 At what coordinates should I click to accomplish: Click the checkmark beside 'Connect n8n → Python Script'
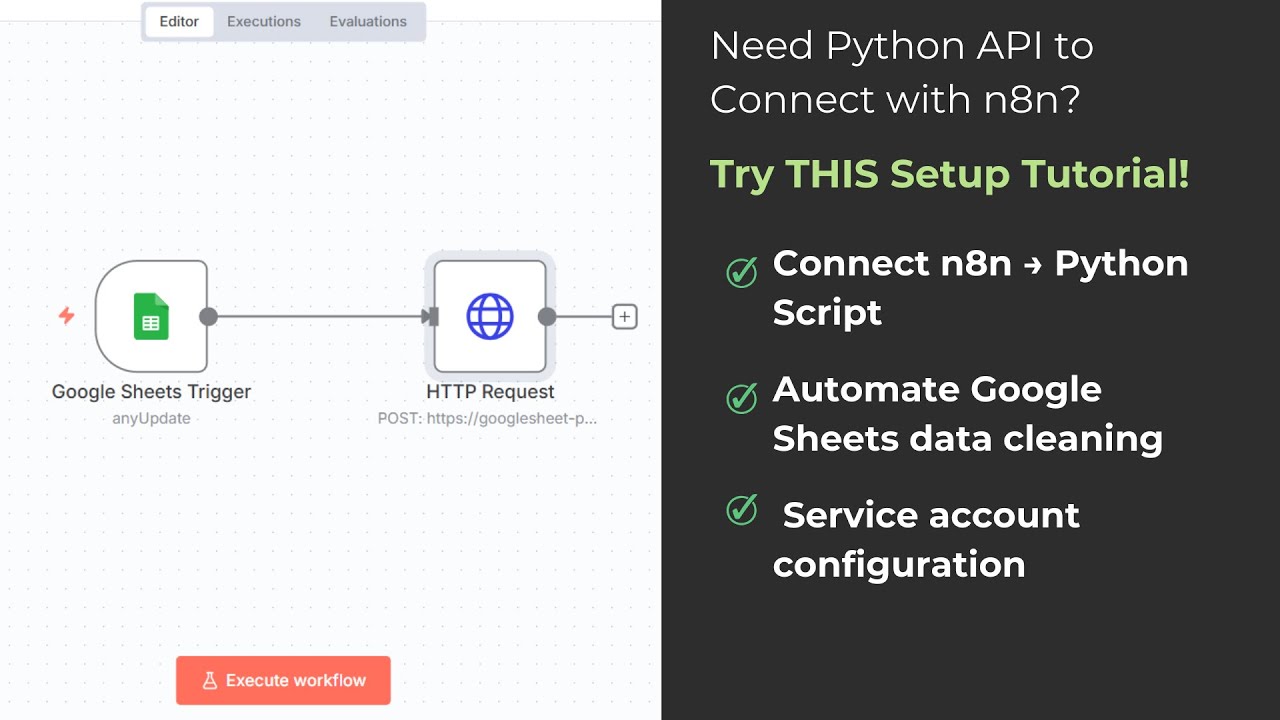tap(741, 271)
